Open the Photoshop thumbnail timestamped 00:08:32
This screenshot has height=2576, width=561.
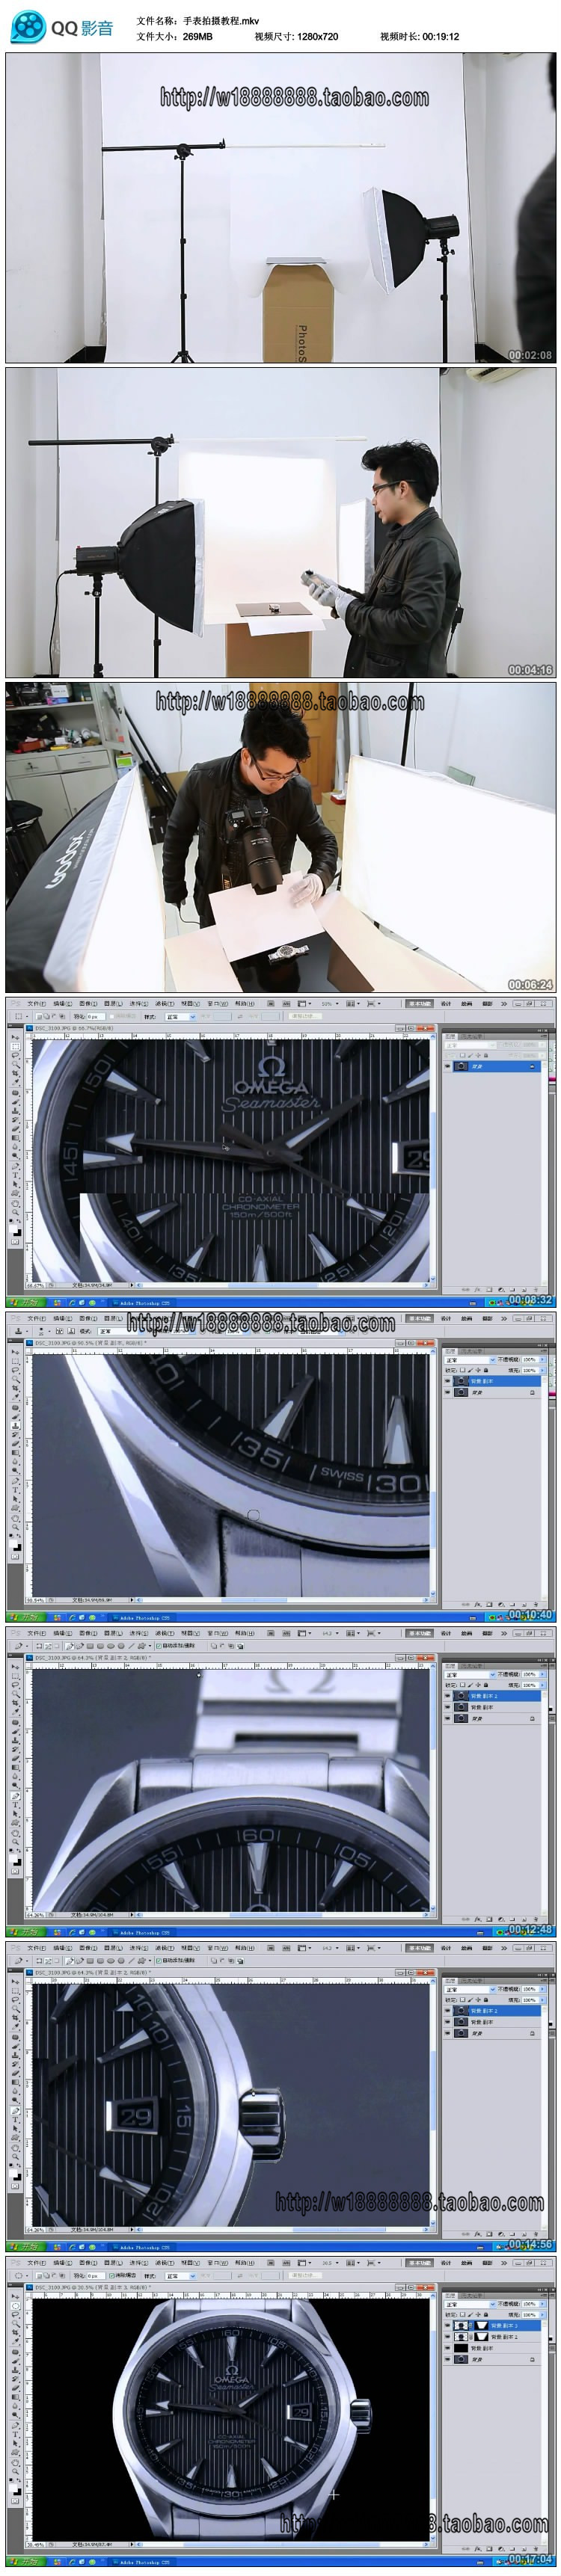[280, 1152]
